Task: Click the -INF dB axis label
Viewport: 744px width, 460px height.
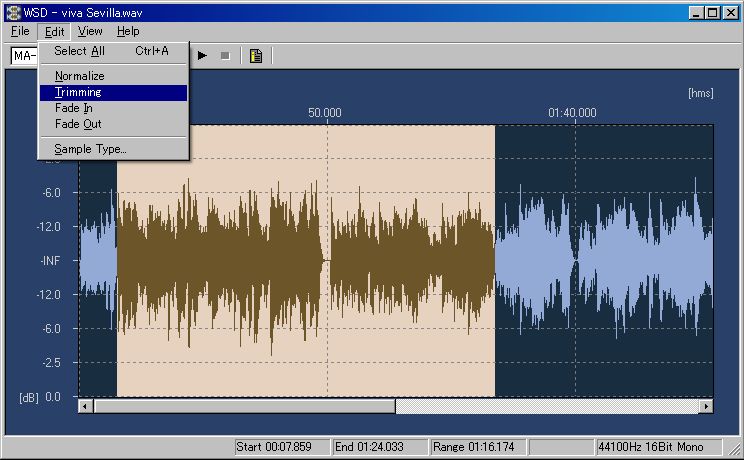Action: [50, 261]
